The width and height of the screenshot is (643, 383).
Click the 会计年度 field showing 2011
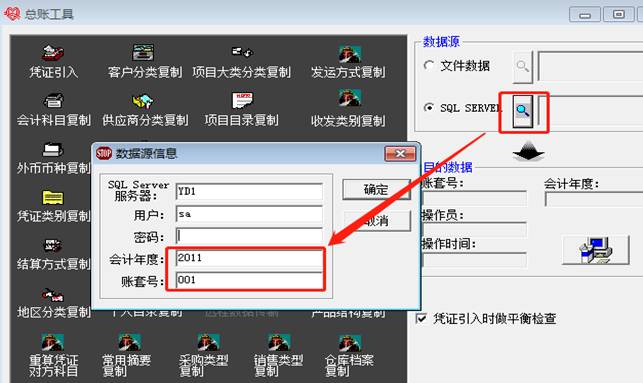point(249,258)
